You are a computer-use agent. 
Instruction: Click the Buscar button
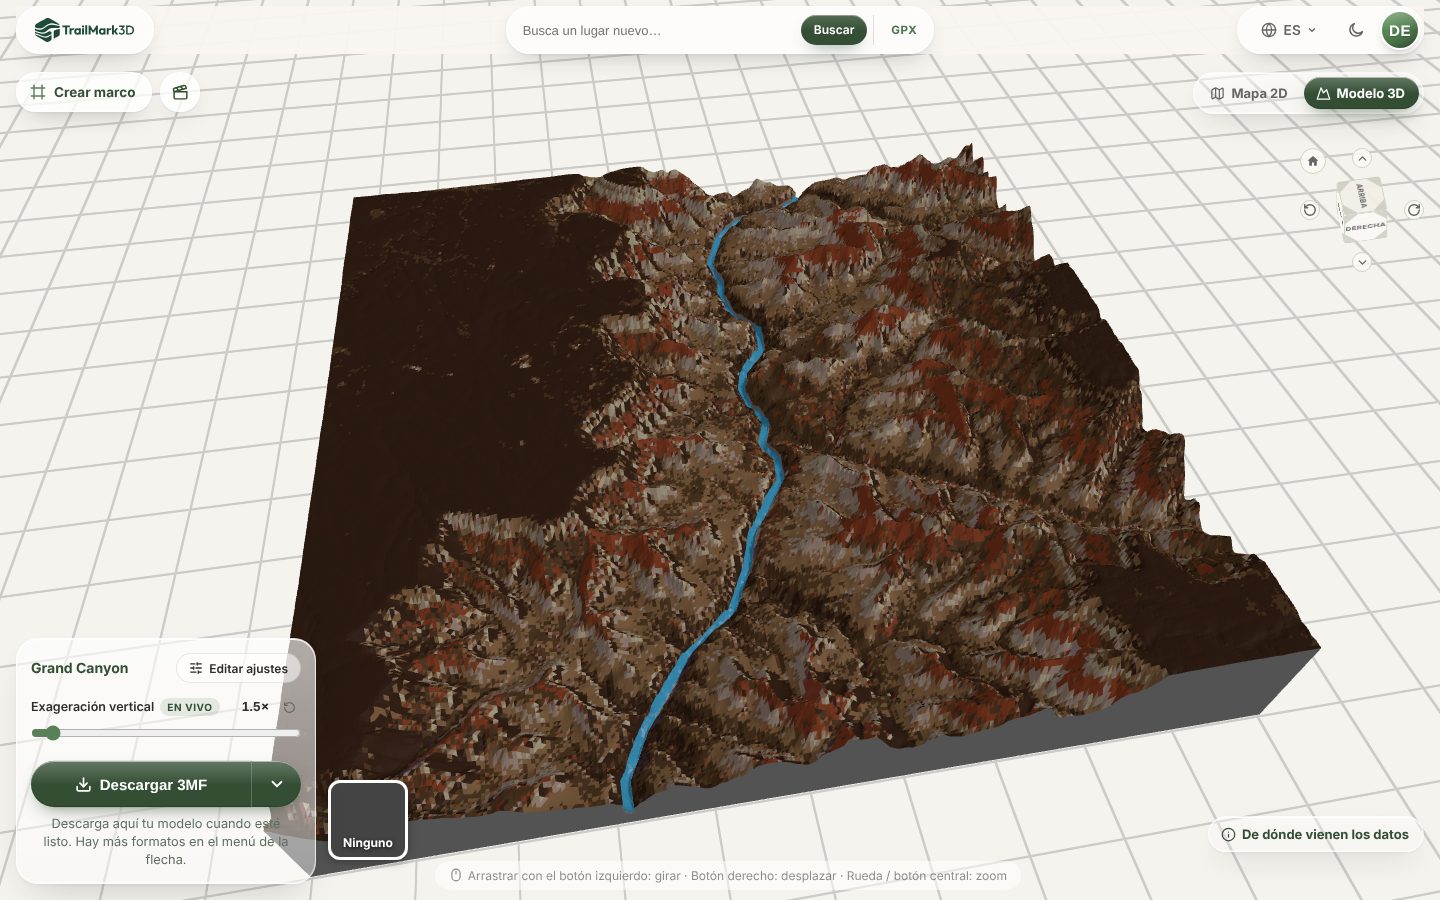pos(834,30)
